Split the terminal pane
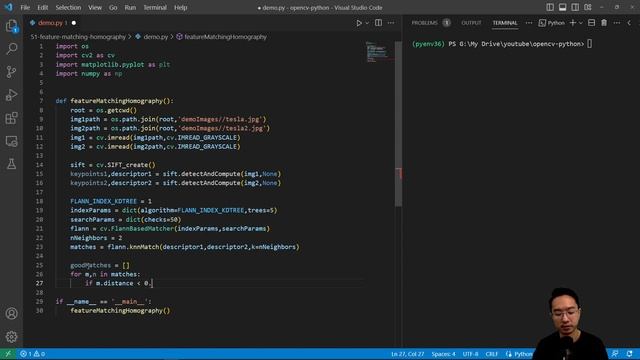The width and height of the screenshot is (640, 360). coord(591,23)
